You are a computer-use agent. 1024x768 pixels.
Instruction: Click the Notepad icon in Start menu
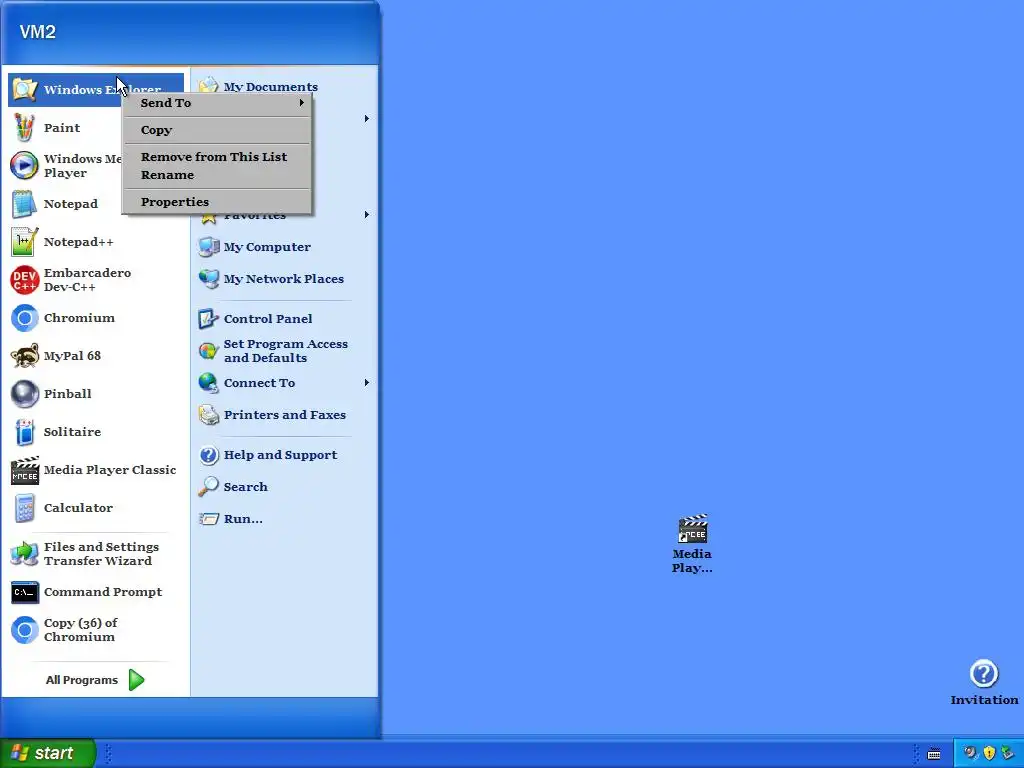24,204
